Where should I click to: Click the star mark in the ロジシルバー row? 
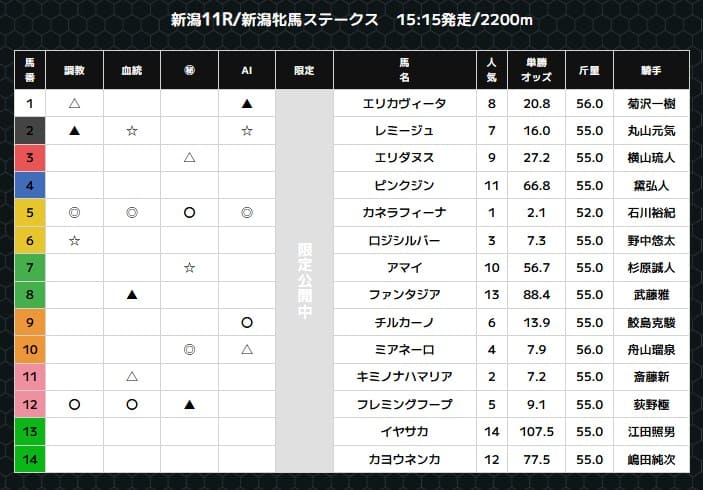point(74,240)
